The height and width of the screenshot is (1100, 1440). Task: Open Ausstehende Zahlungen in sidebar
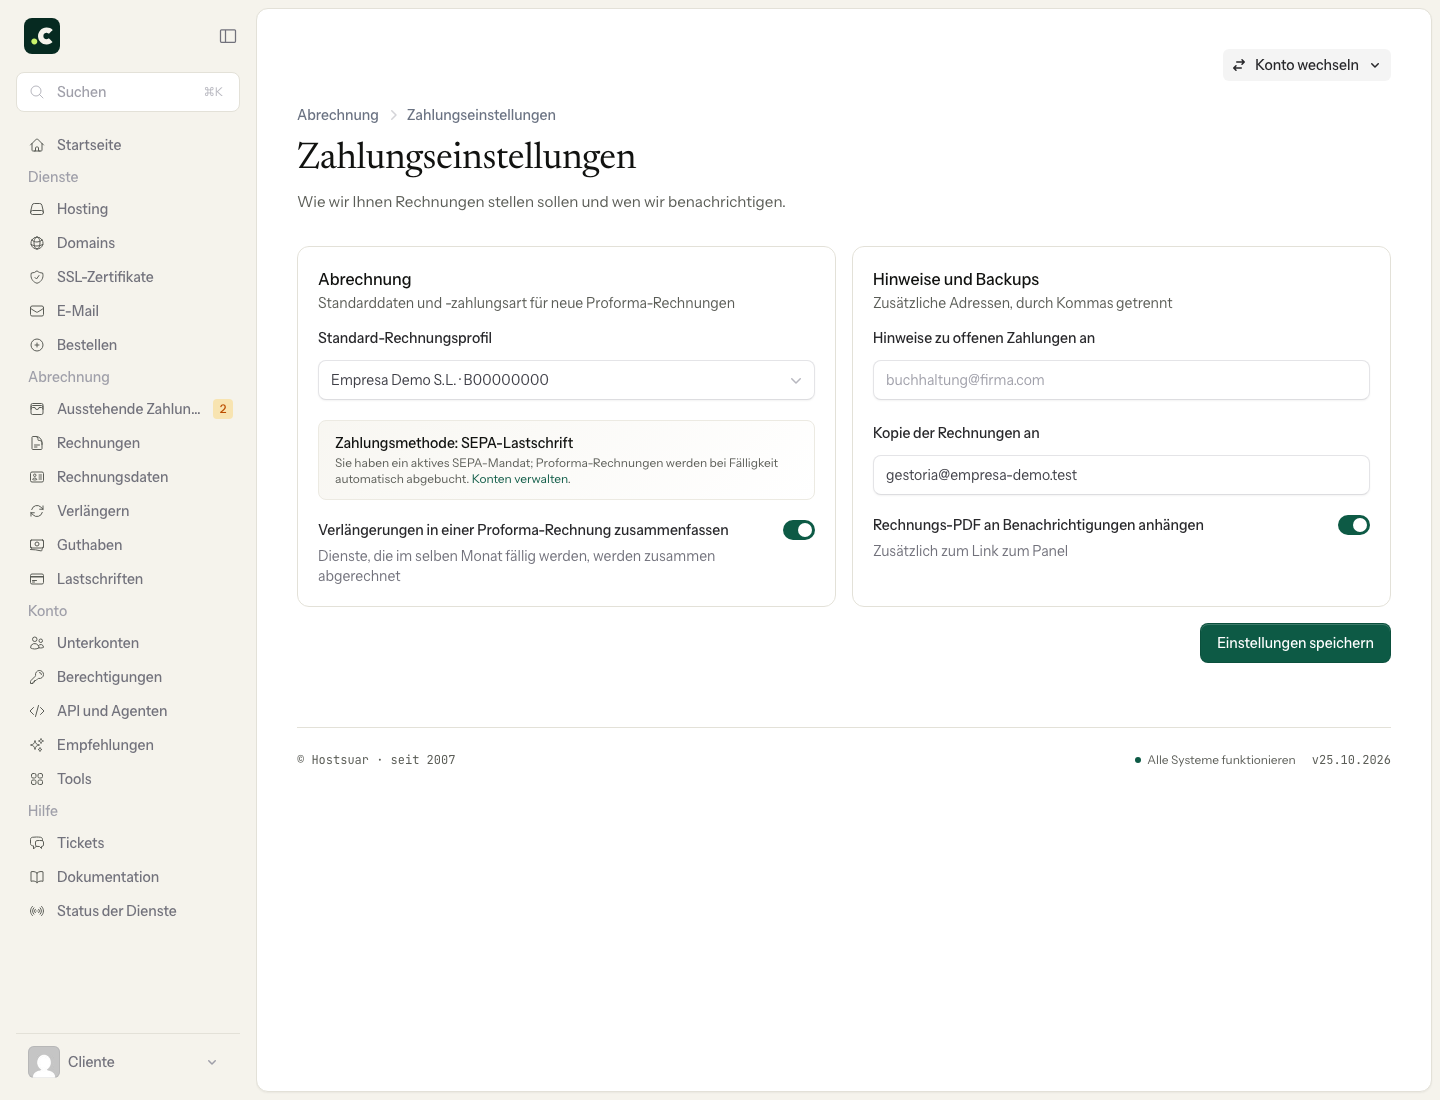[128, 409]
